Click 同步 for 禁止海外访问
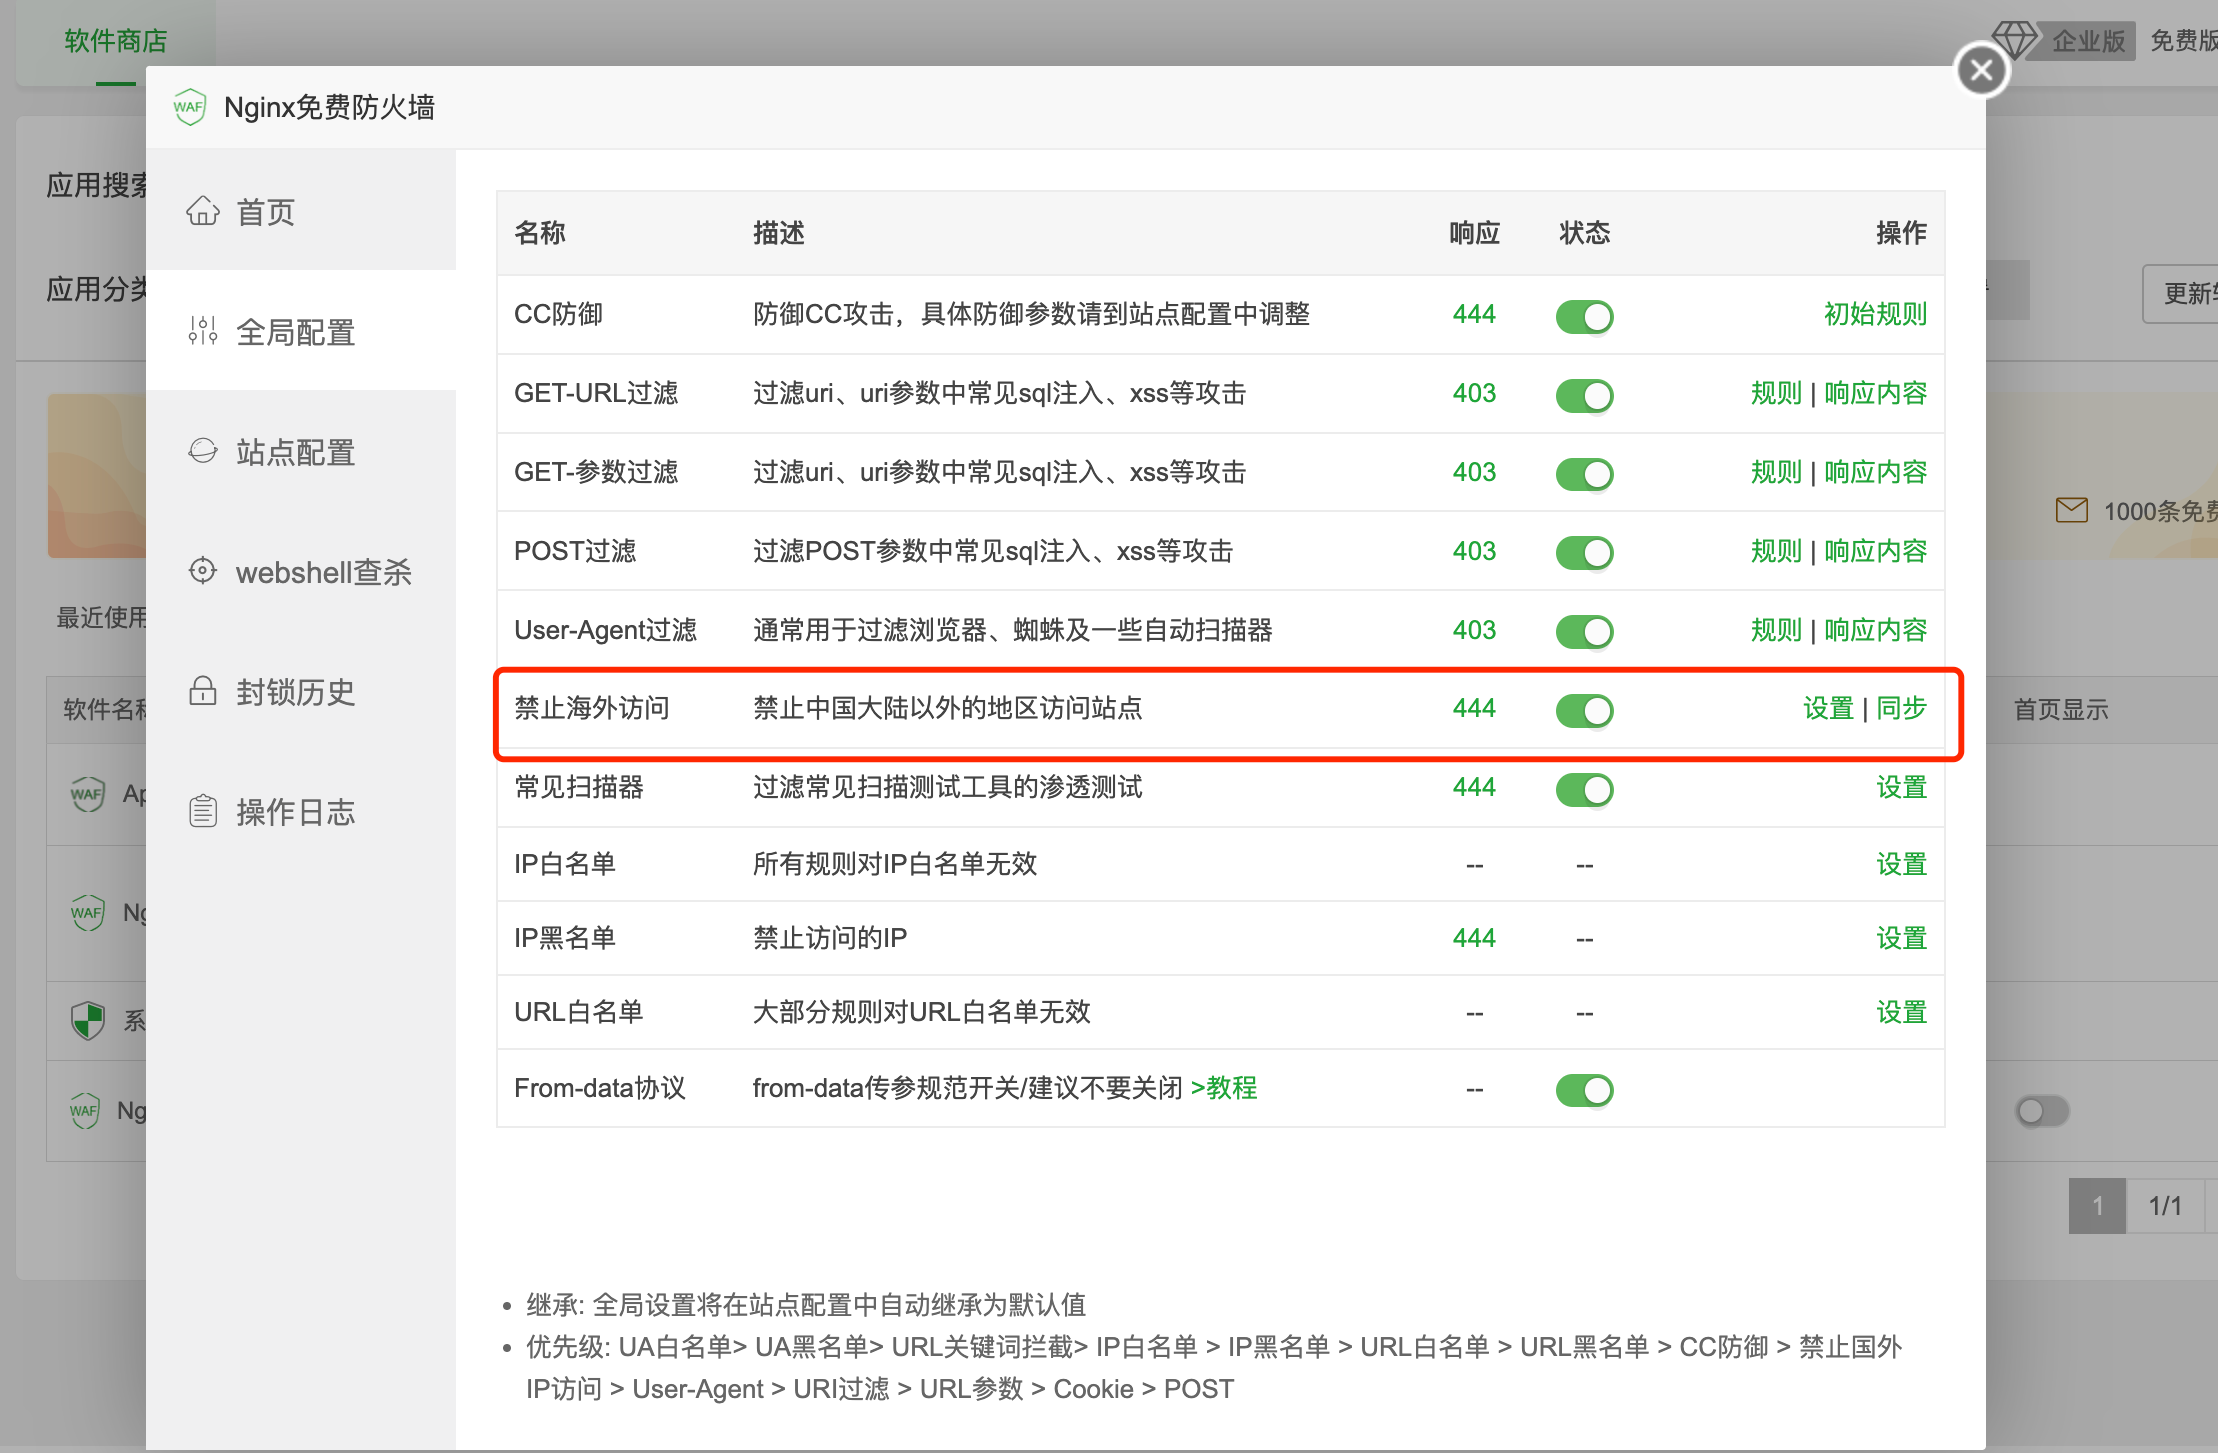This screenshot has width=2218, height=1453. [1901, 708]
